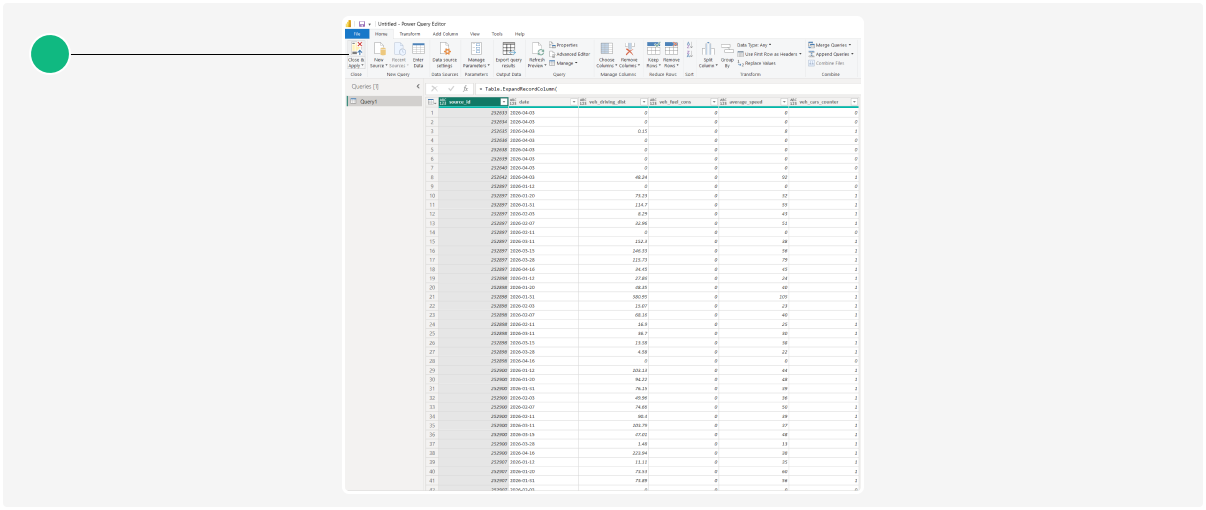Select Query1 in the Queries pane
The height and width of the screenshot is (510, 1206).
point(384,102)
